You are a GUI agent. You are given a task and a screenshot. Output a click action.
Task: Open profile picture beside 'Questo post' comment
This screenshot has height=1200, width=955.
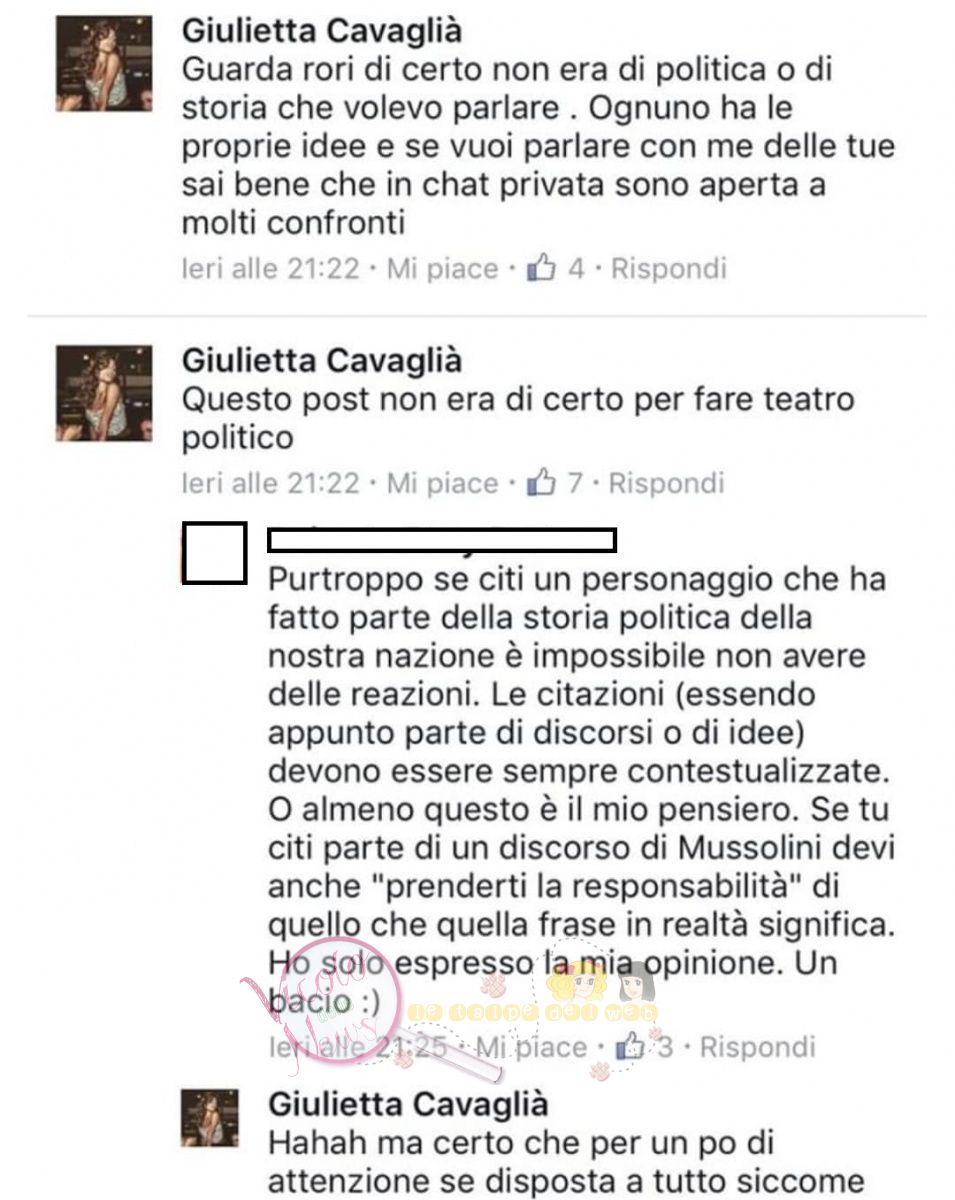[104, 393]
